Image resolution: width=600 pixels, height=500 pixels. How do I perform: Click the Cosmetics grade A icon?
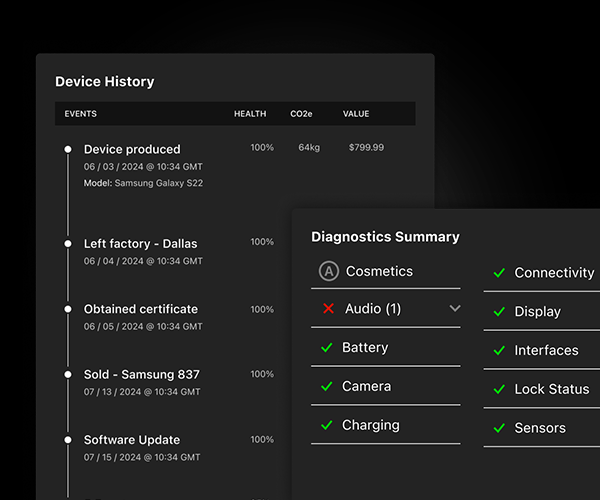point(328,271)
